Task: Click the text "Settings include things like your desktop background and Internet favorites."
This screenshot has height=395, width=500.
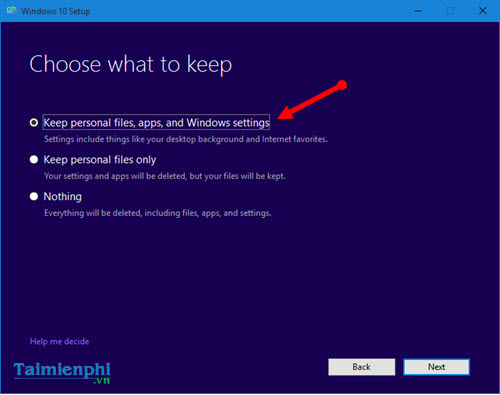Action: tap(186, 139)
